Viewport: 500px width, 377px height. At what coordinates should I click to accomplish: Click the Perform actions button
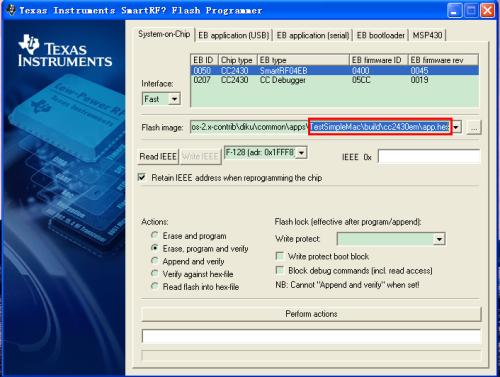[x=311, y=314]
